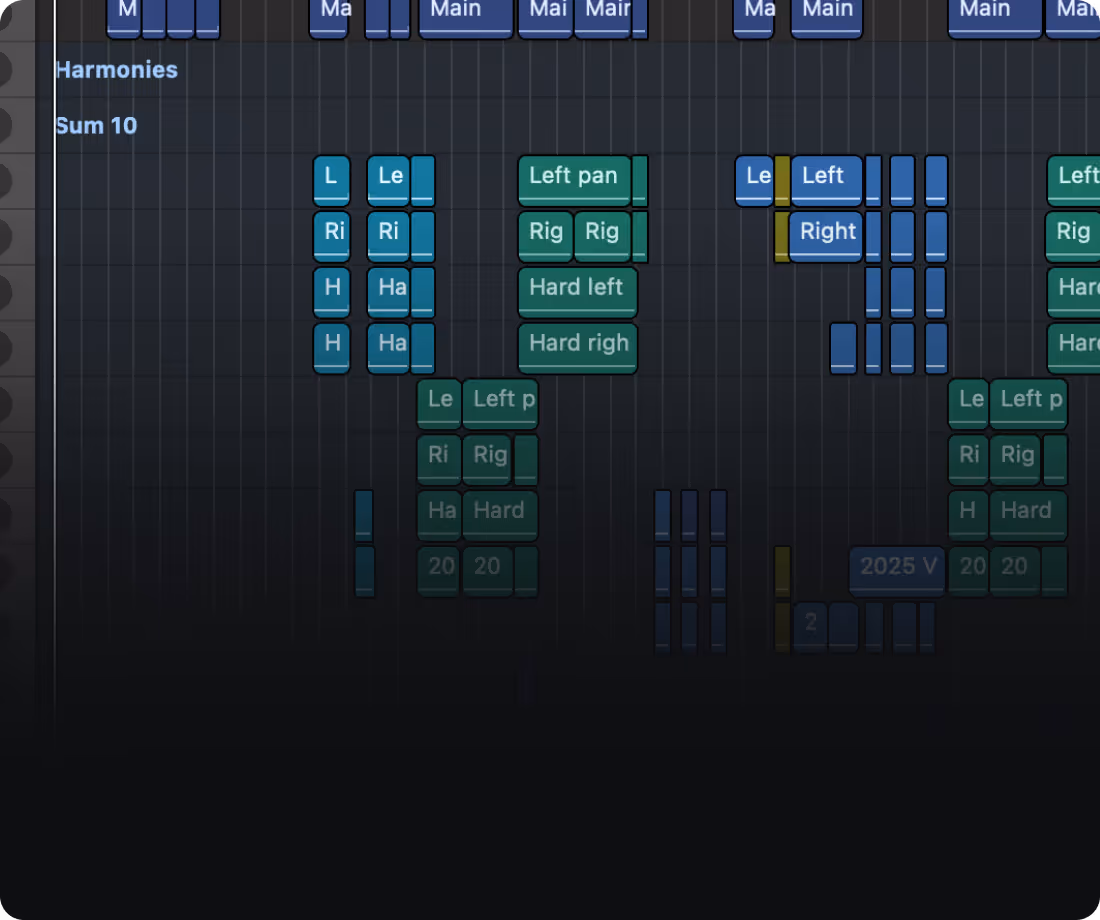
Task: Select the green 20 region near Left p
Action: [487, 567]
